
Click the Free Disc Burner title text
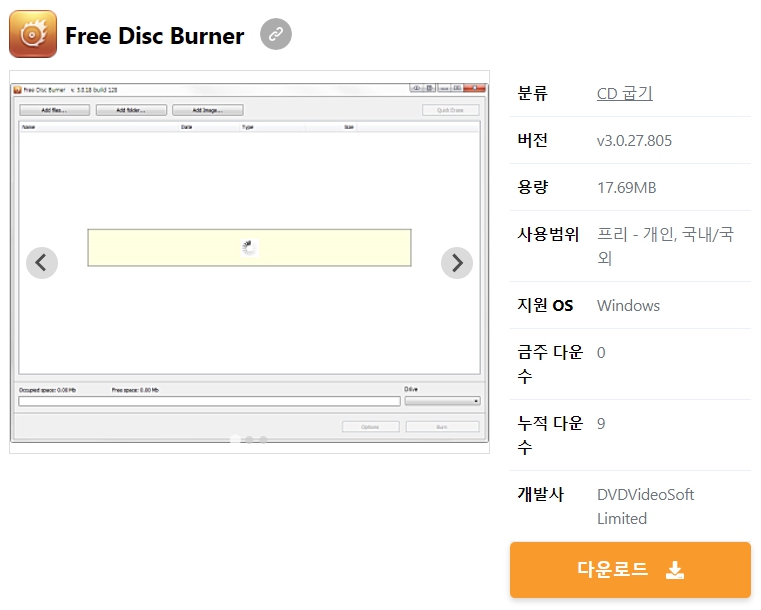(x=154, y=35)
